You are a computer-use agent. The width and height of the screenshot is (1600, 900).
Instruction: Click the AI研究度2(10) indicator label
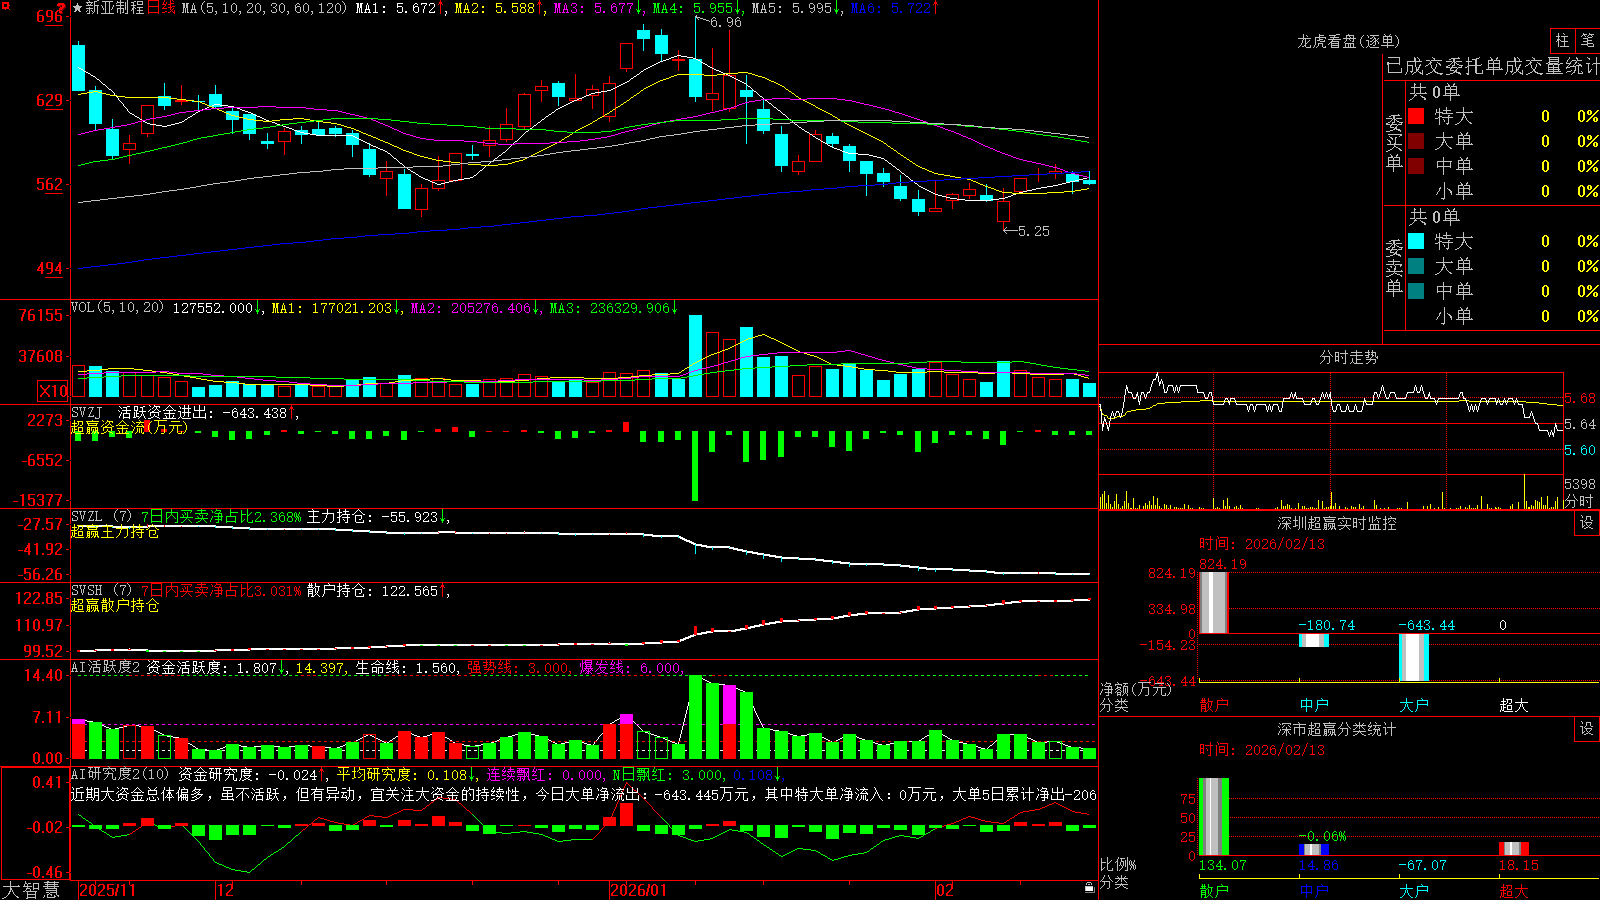(x=121, y=774)
